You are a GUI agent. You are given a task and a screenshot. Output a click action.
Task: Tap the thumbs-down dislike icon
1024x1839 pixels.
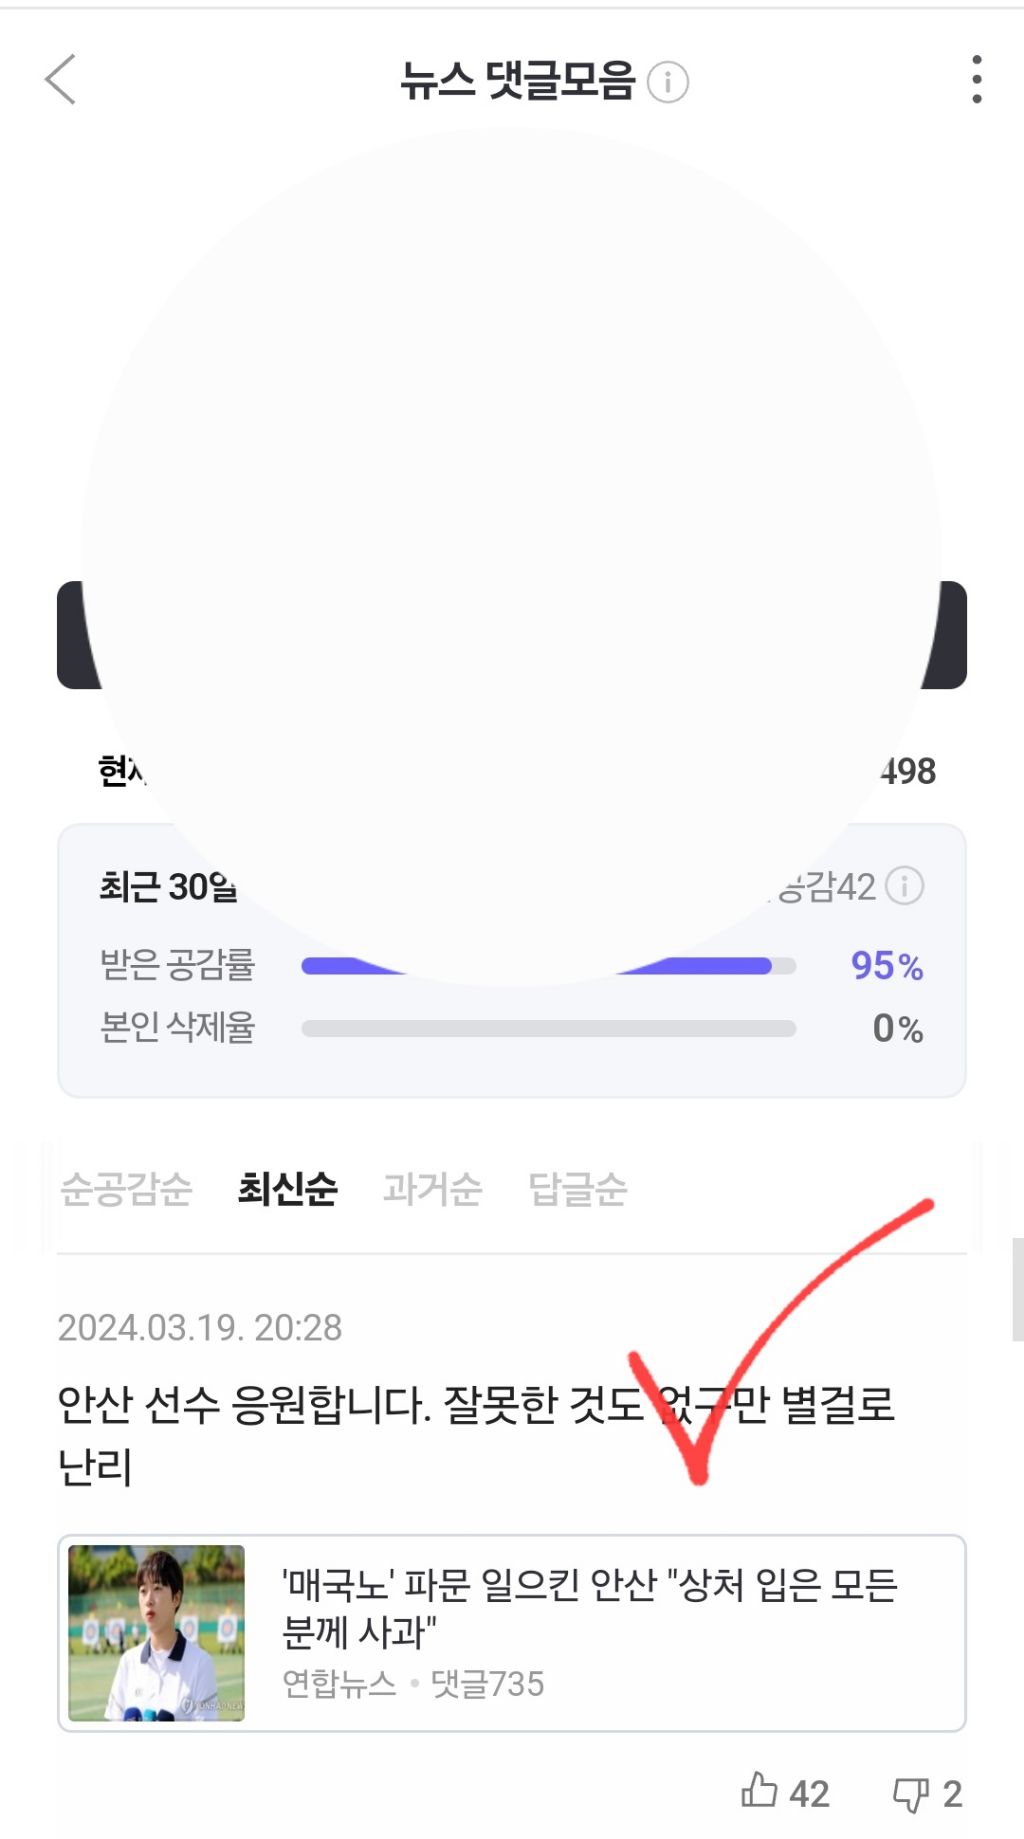(910, 1793)
